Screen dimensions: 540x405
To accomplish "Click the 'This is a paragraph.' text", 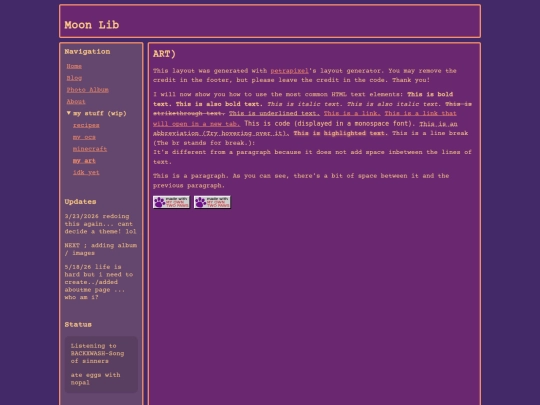I will (x=191, y=176).
